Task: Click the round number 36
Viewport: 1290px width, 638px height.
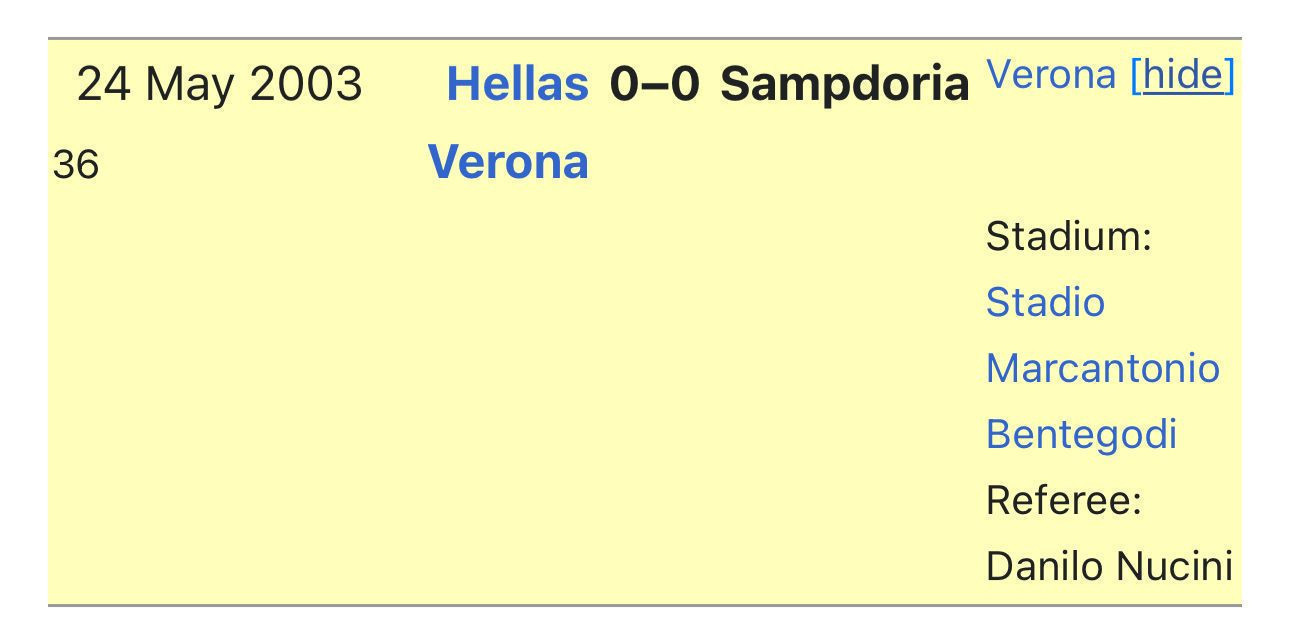Action: click(76, 165)
